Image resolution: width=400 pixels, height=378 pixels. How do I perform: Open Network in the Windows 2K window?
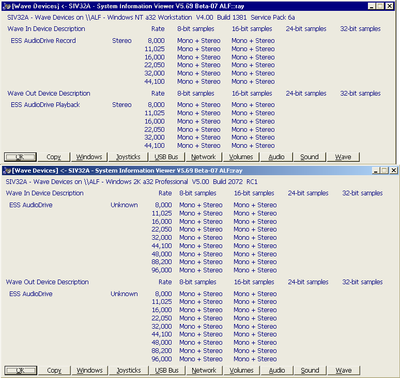[204, 370]
